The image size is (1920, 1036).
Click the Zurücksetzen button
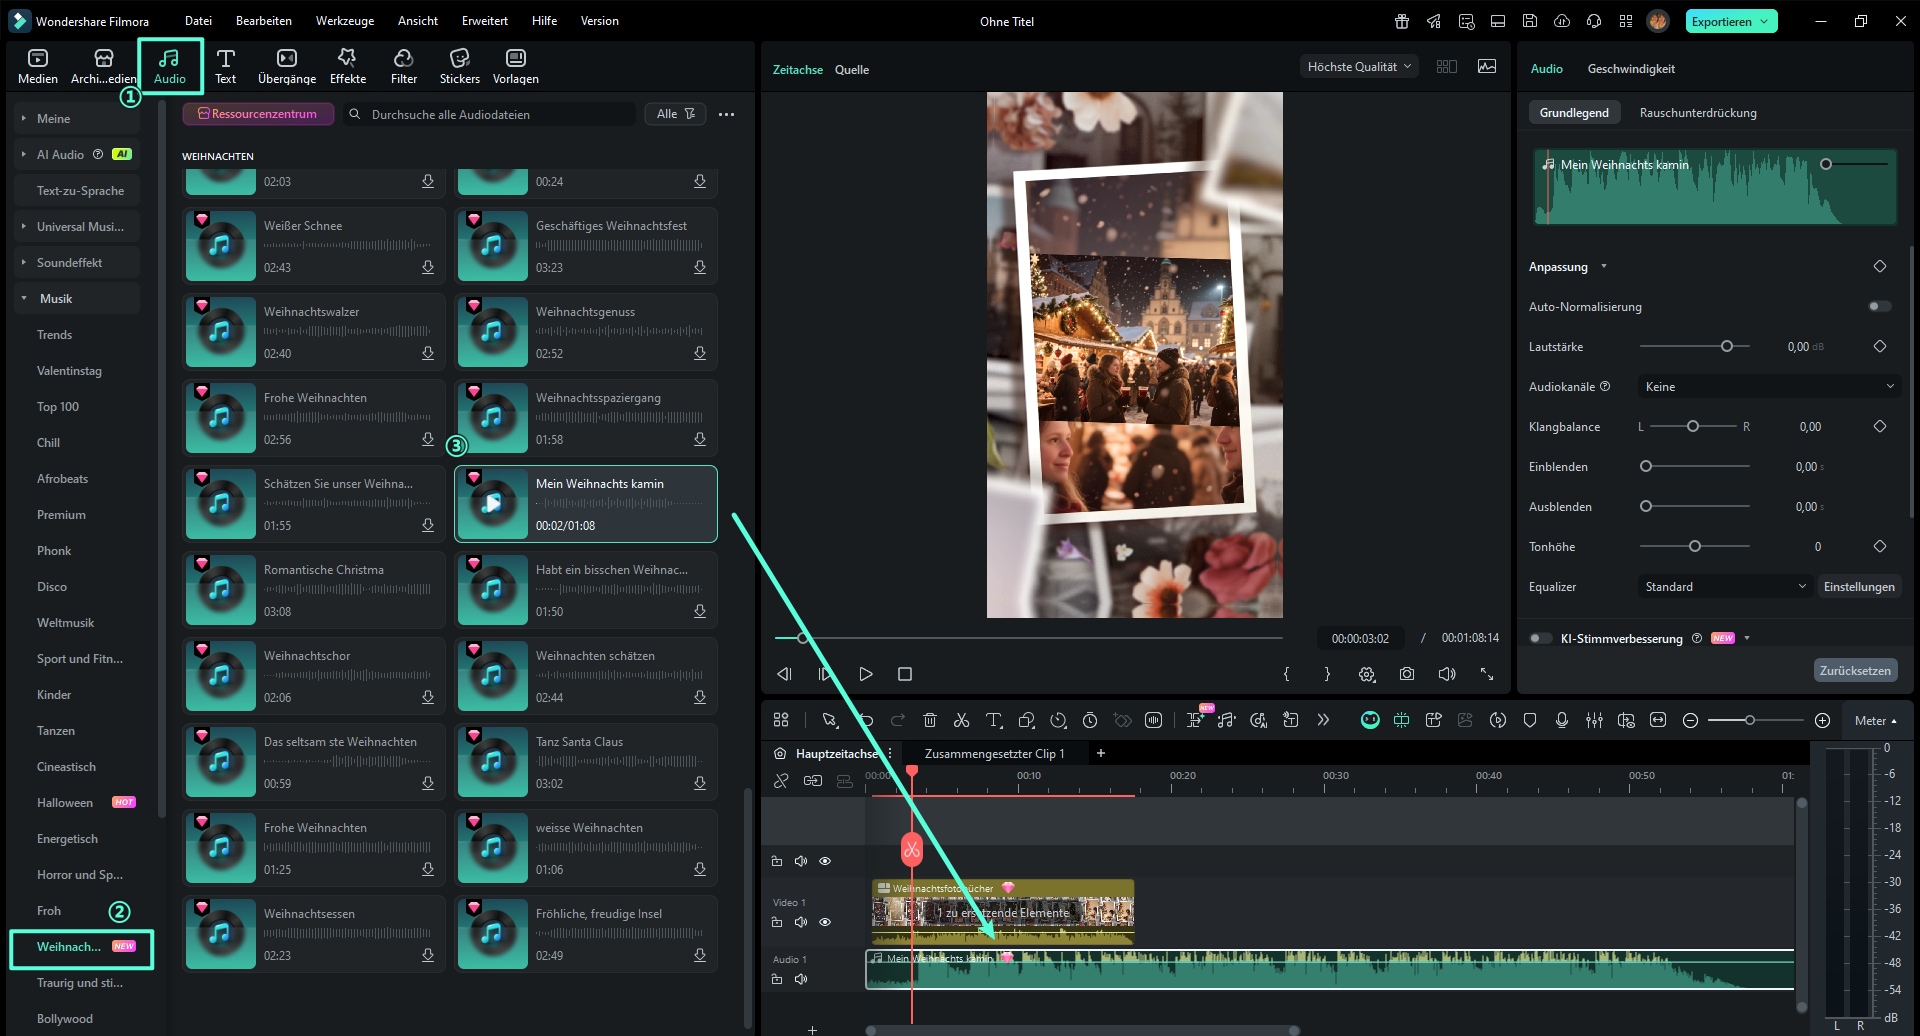1854,670
